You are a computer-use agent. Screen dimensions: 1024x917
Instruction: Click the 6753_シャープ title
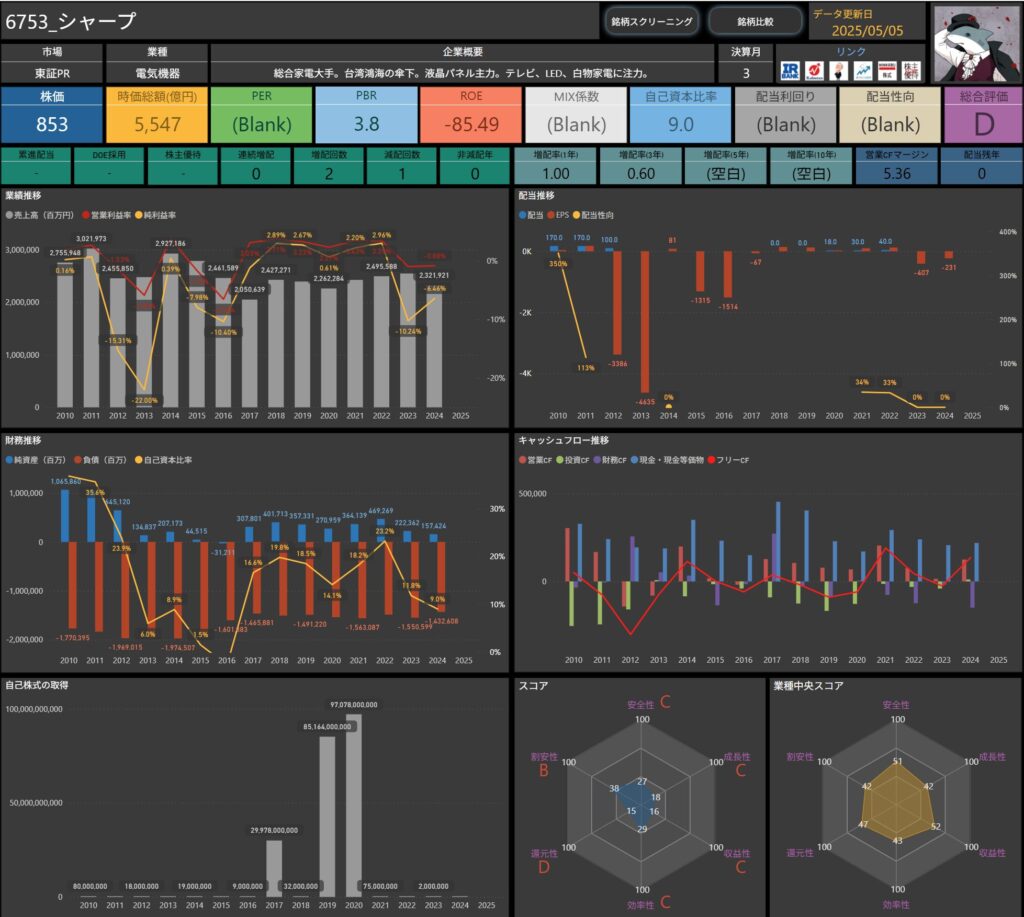[71, 22]
